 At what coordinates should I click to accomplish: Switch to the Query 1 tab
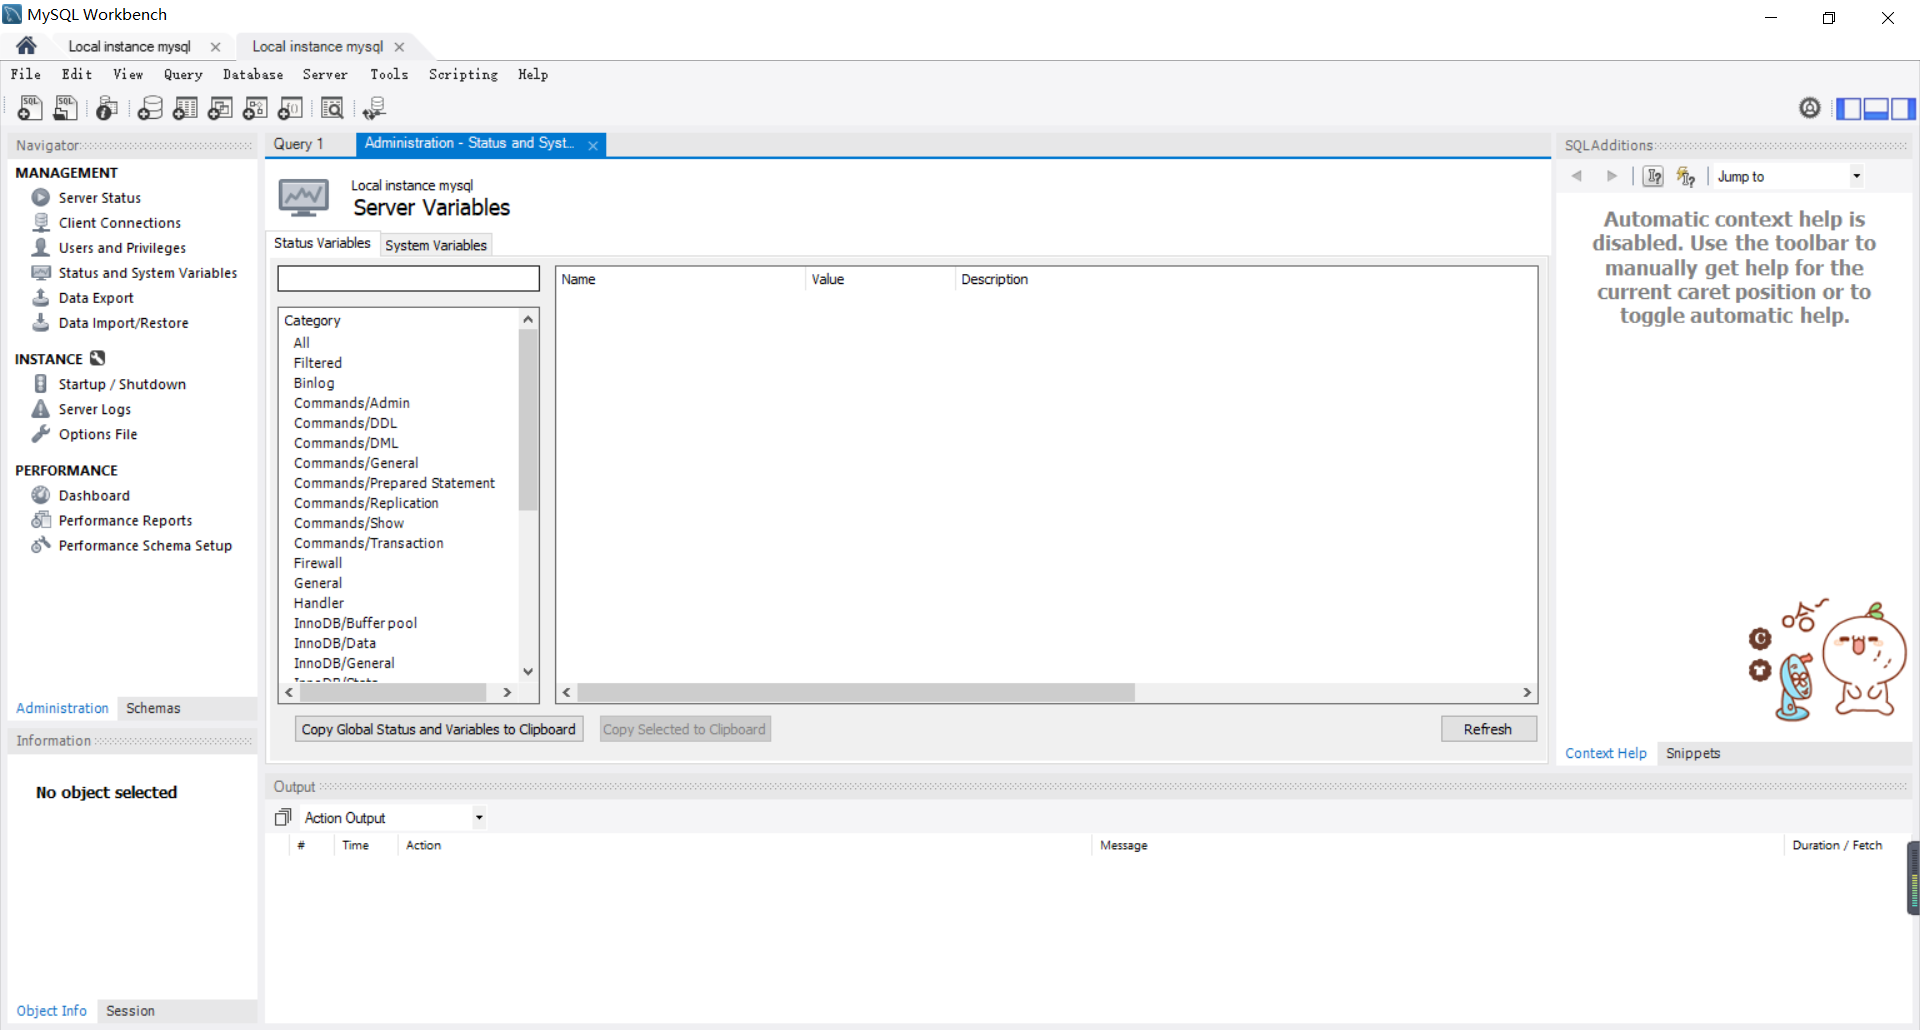click(x=299, y=144)
